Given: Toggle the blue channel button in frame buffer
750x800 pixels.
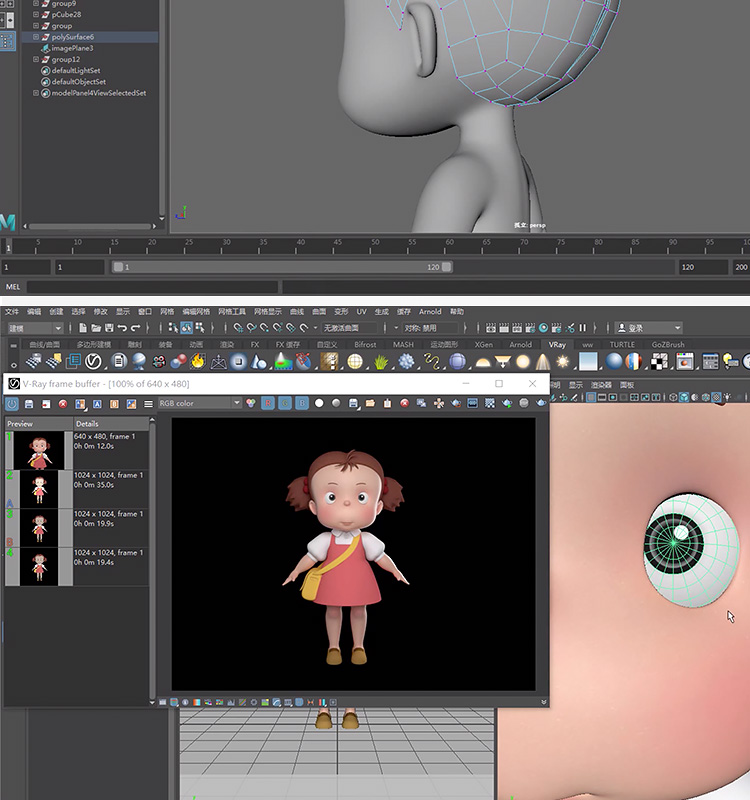Looking at the screenshot, I should 302,403.
